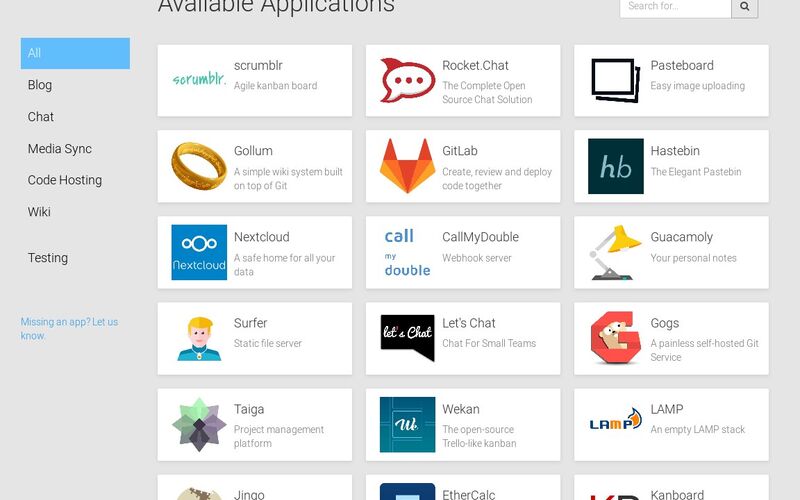
Task: Show Media Sync applications
Action: [60, 148]
